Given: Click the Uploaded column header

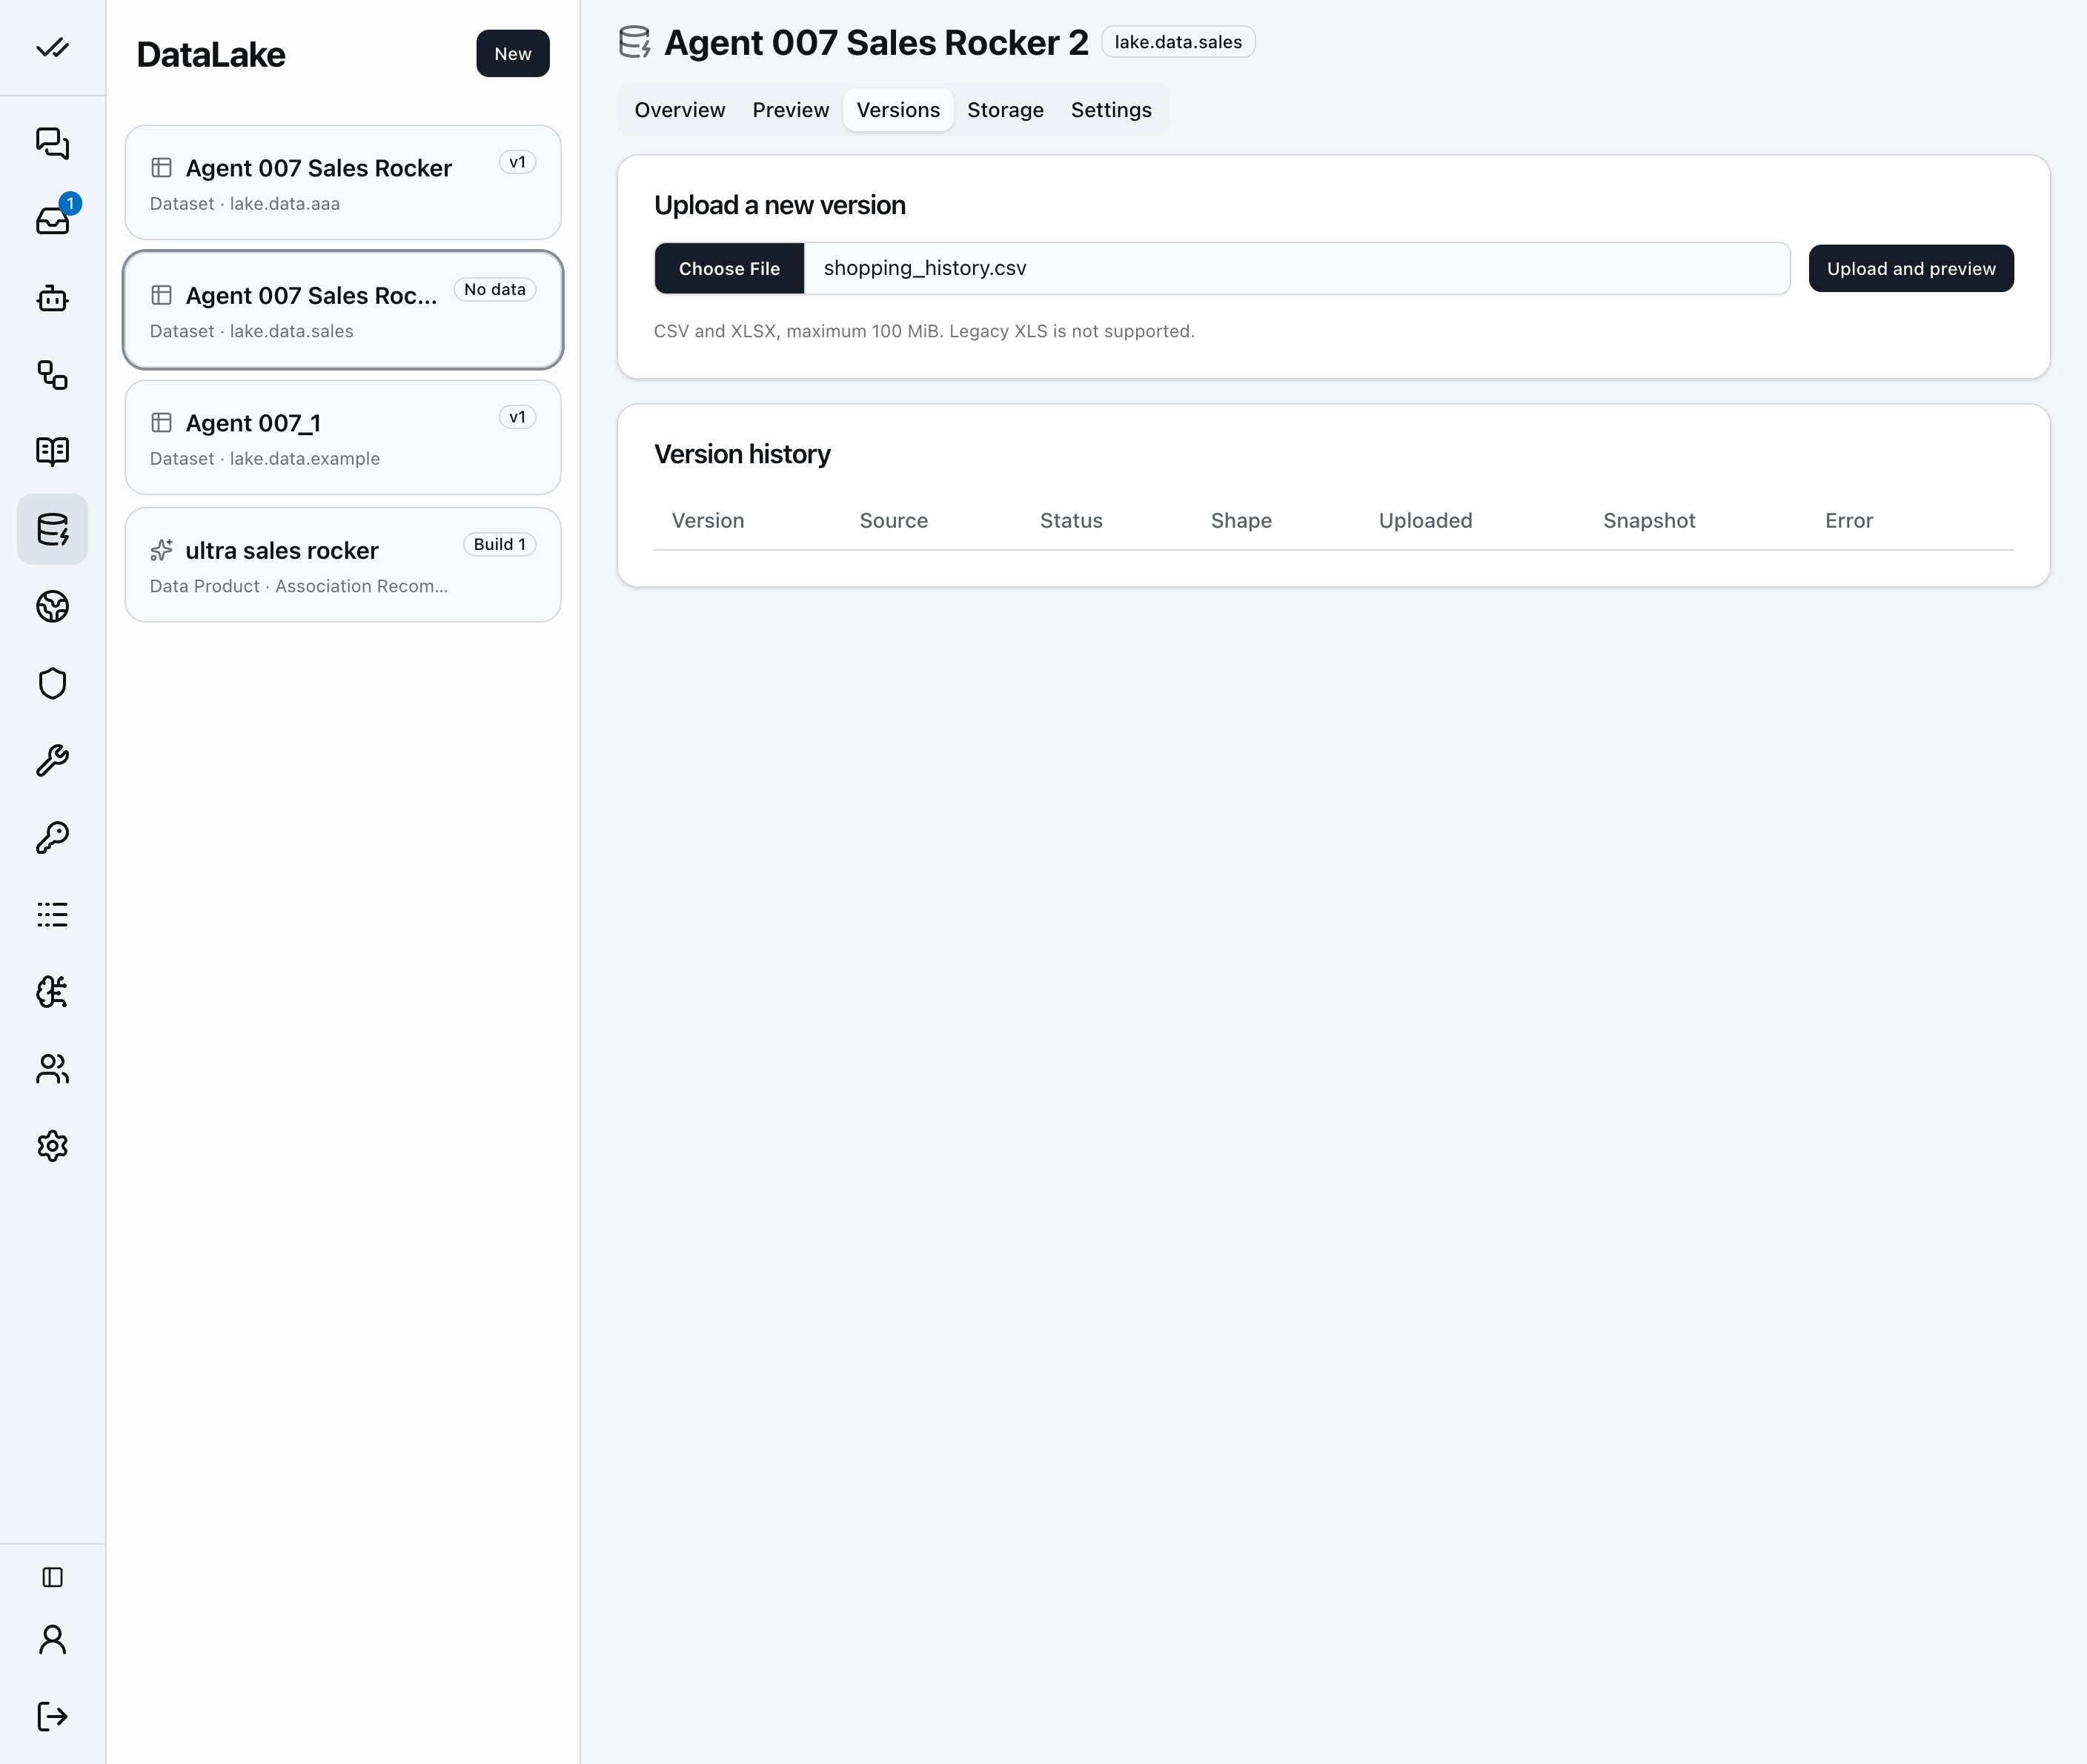Looking at the screenshot, I should [1425, 520].
